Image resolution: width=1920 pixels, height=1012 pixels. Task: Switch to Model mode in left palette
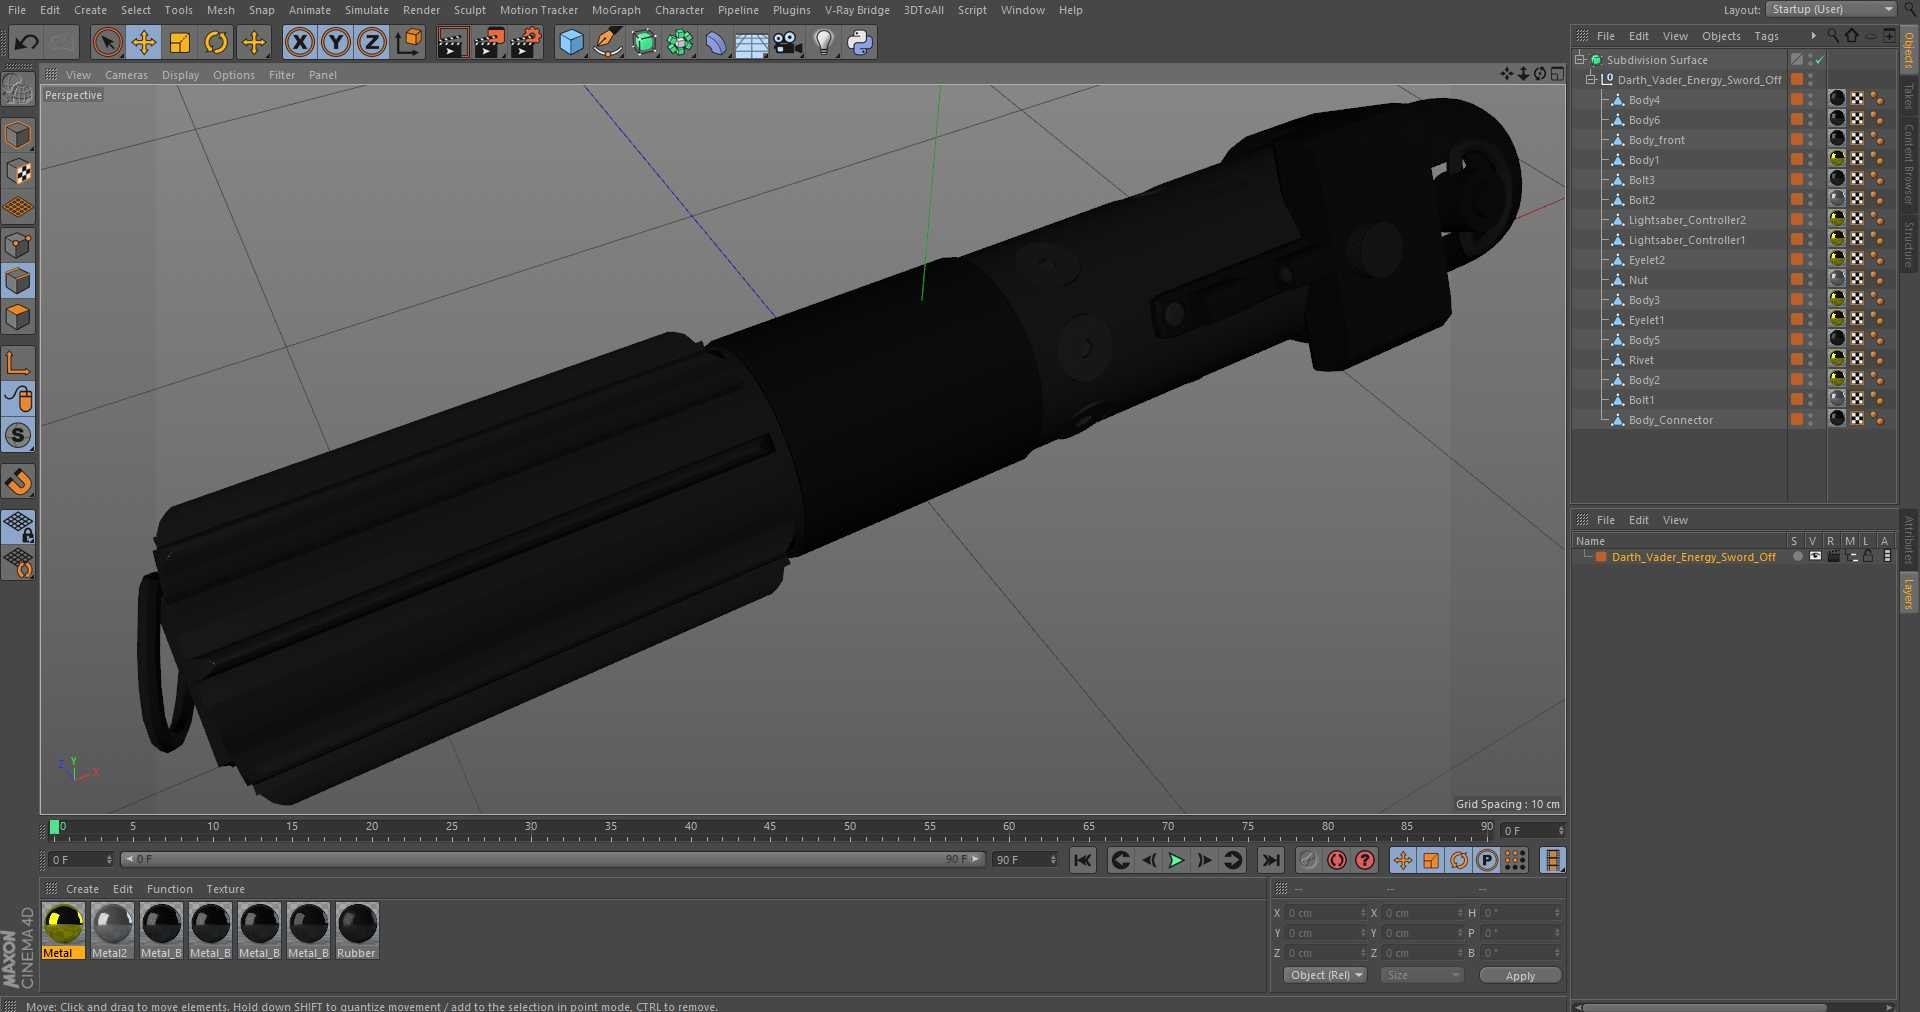(18, 134)
